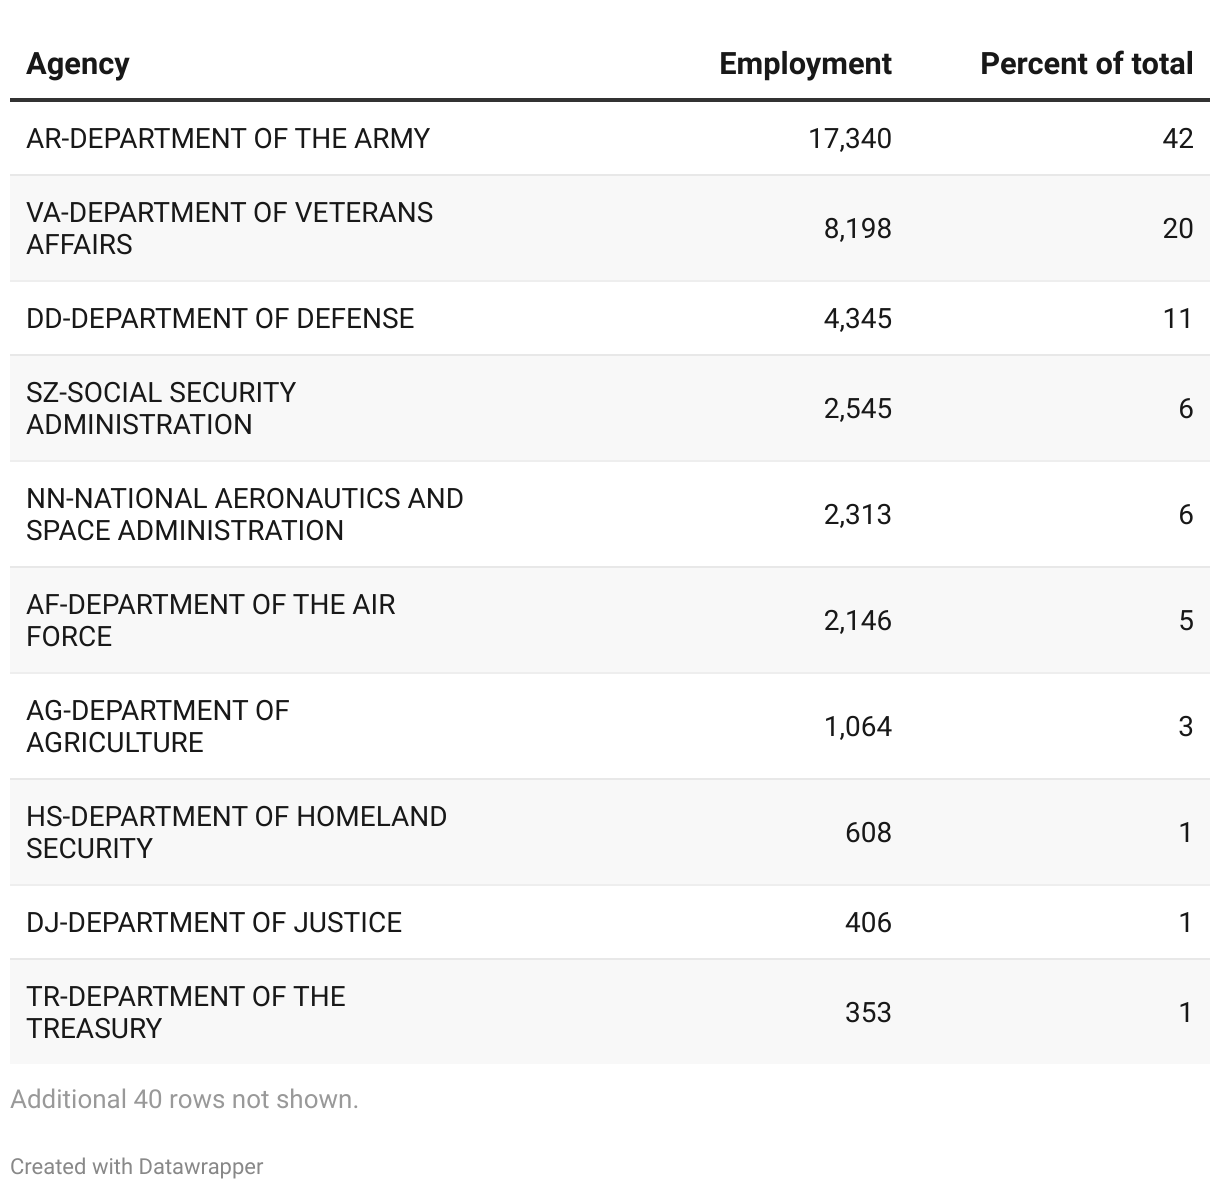The height and width of the screenshot is (1190, 1220).
Task: Select the 2,313 employment figure
Action: [857, 514]
